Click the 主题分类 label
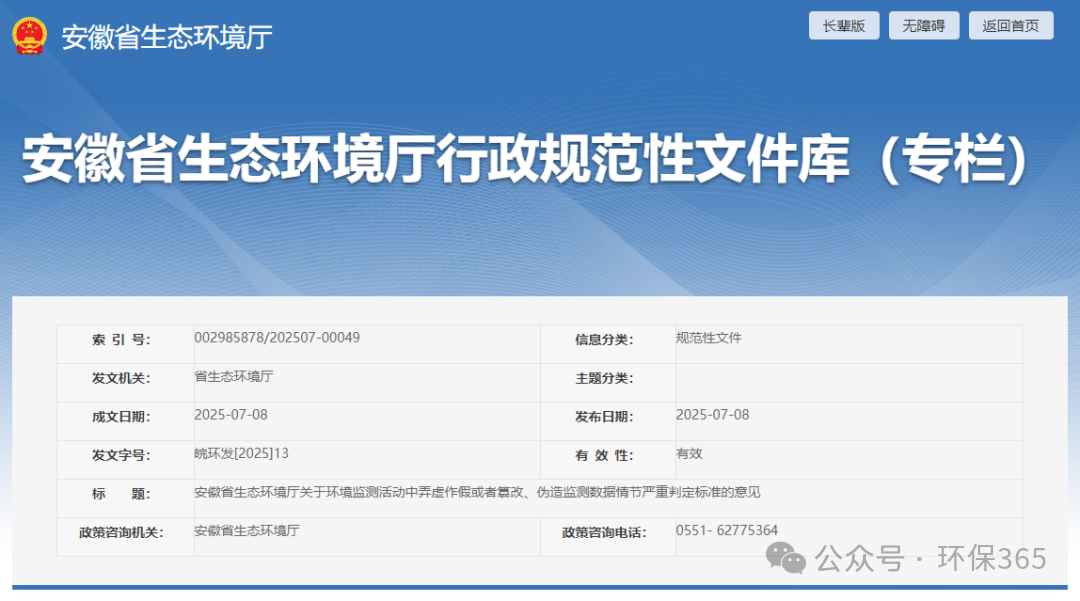Image resolution: width=1080 pixels, height=601 pixels. click(604, 378)
